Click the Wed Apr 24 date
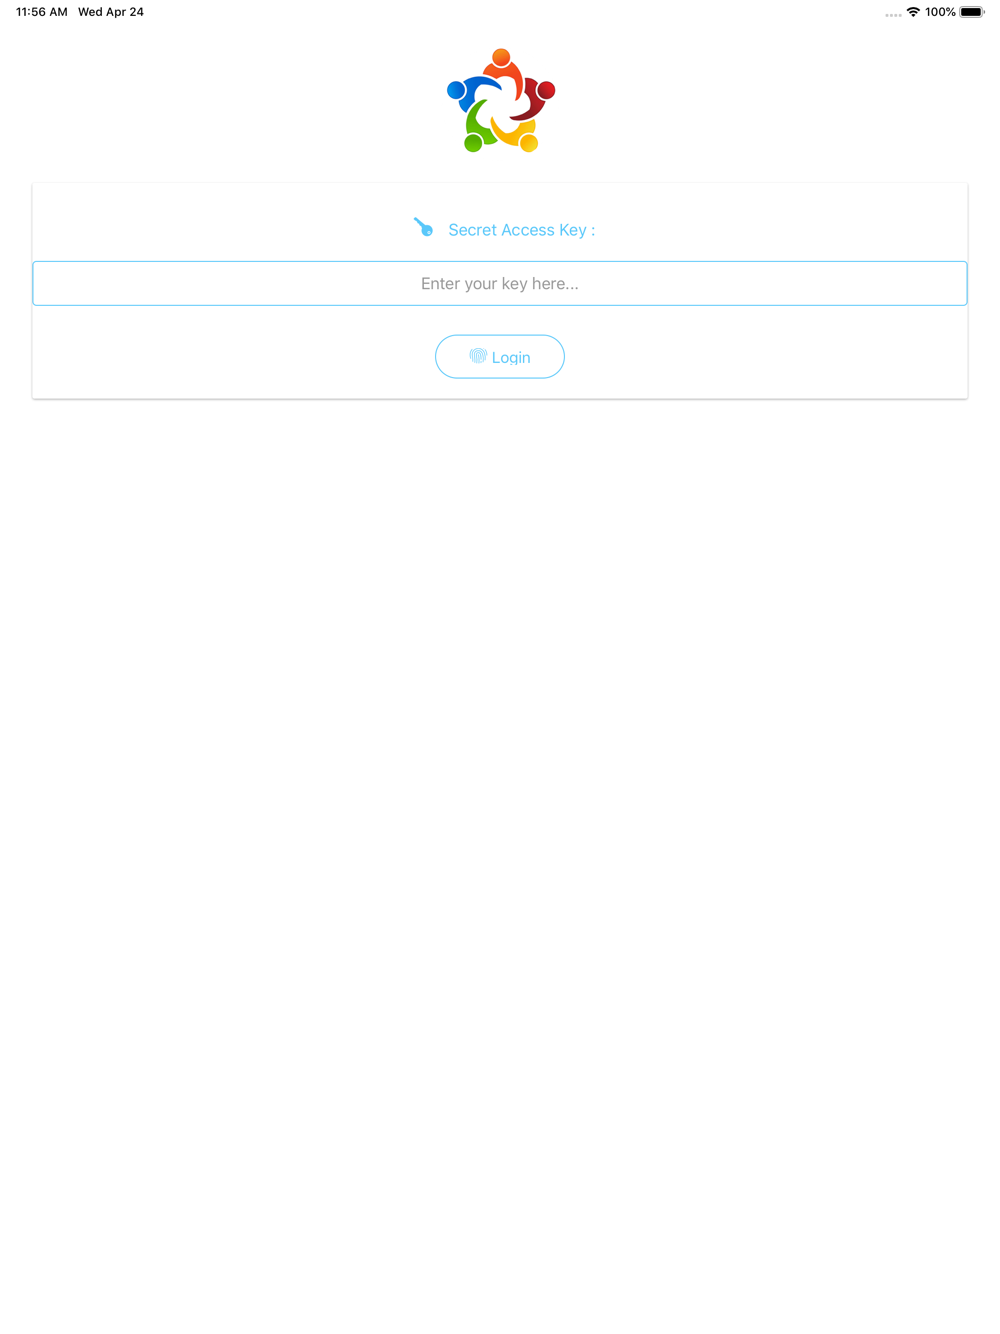The image size is (1000, 1334). pyautogui.click(x=111, y=12)
